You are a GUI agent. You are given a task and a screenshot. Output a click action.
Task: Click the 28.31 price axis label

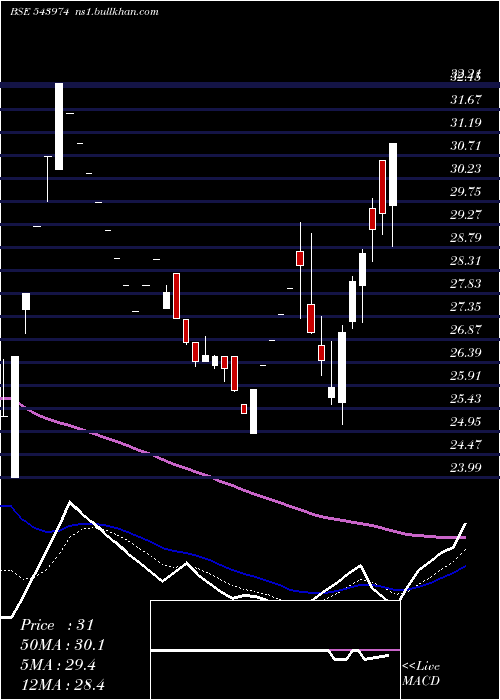point(466,260)
